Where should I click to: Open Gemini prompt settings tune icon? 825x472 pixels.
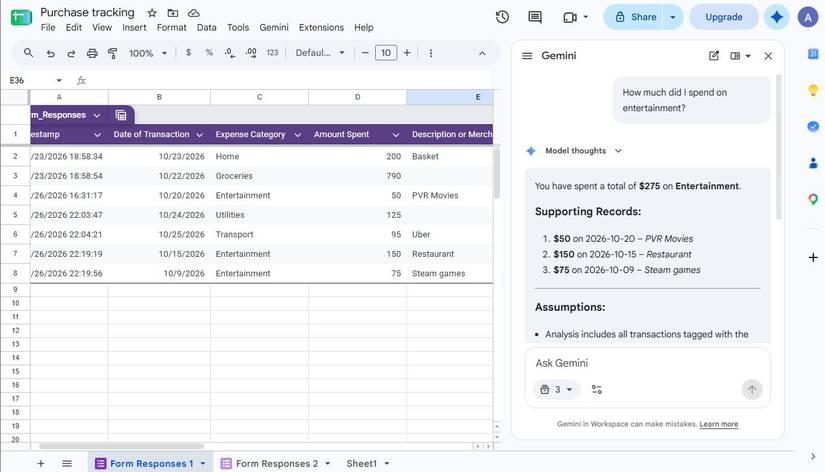point(597,389)
